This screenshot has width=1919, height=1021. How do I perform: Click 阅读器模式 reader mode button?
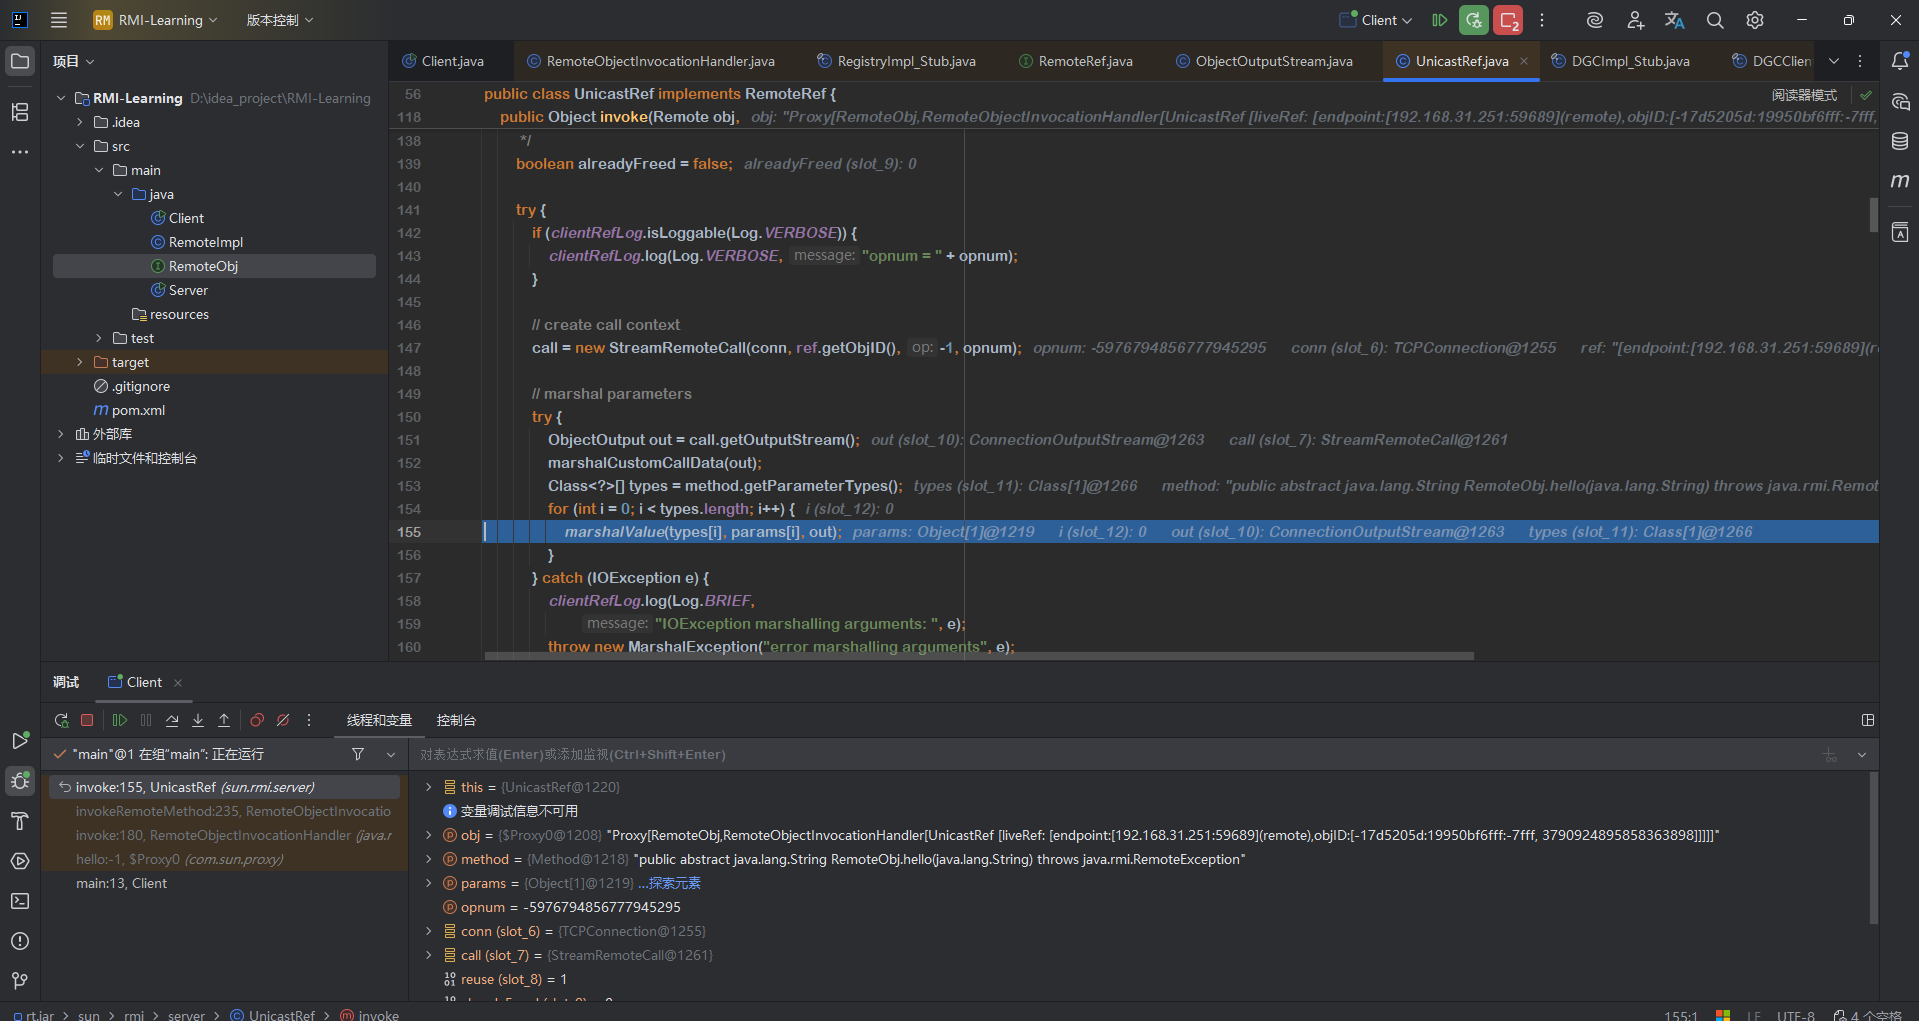[1804, 95]
